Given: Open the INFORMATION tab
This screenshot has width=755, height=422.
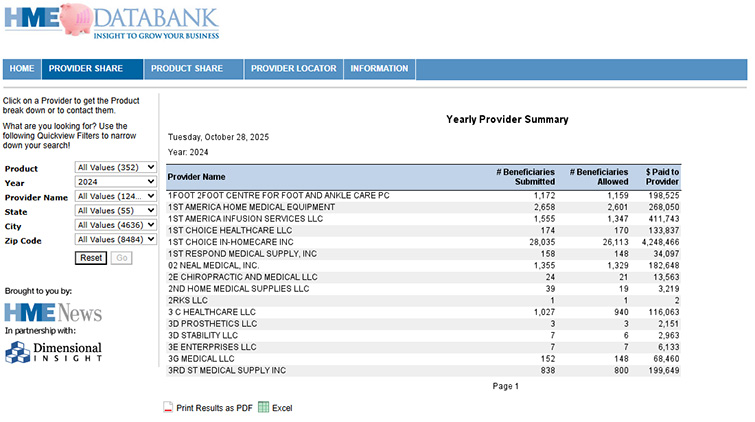Looking at the screenshot, I should tap(379, 69).
